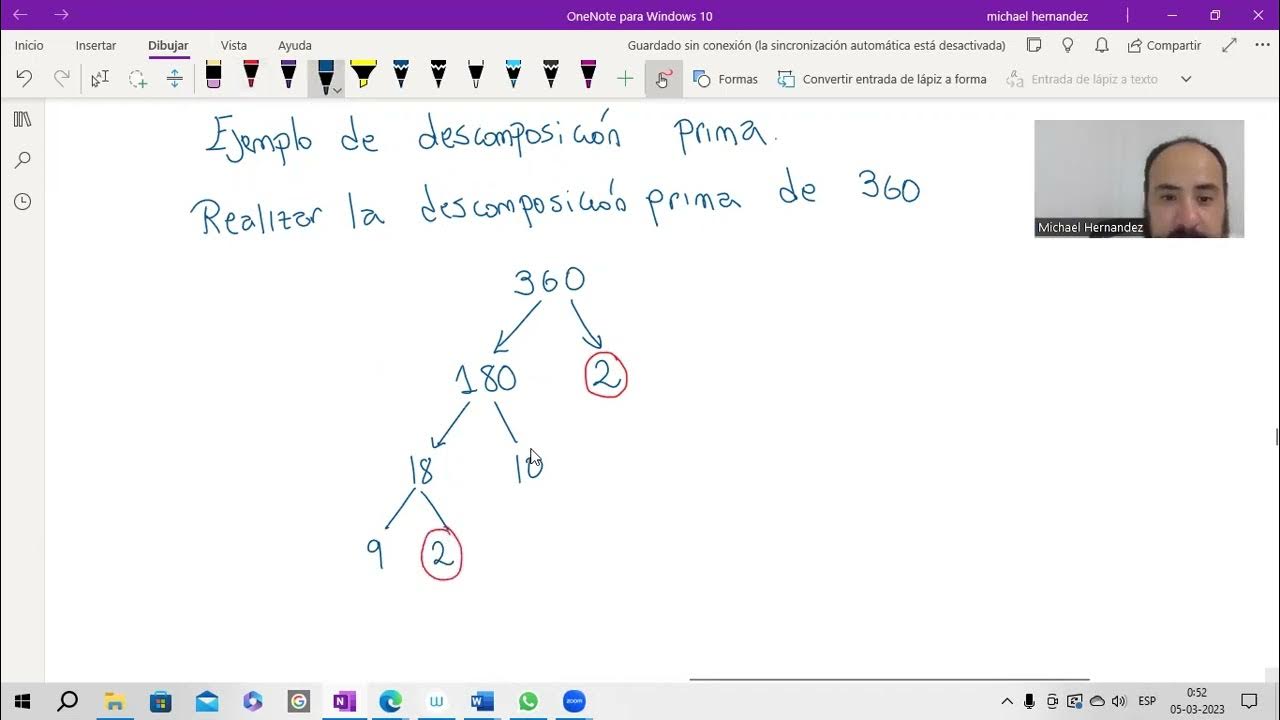Image resolution: width=1280 pixels, height=720 pixels.
Task: Click the handwritten 180 node
Action: [486, 378]
